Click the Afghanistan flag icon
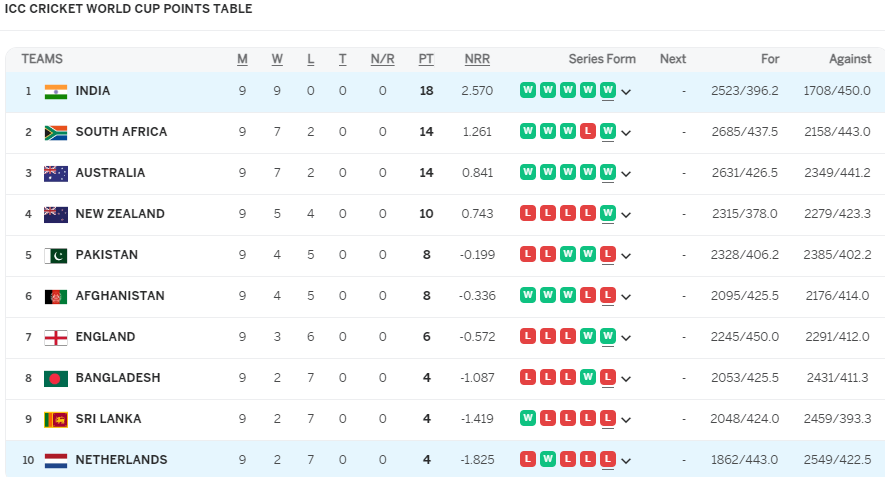885x477 pixels. tap(56, 296)
